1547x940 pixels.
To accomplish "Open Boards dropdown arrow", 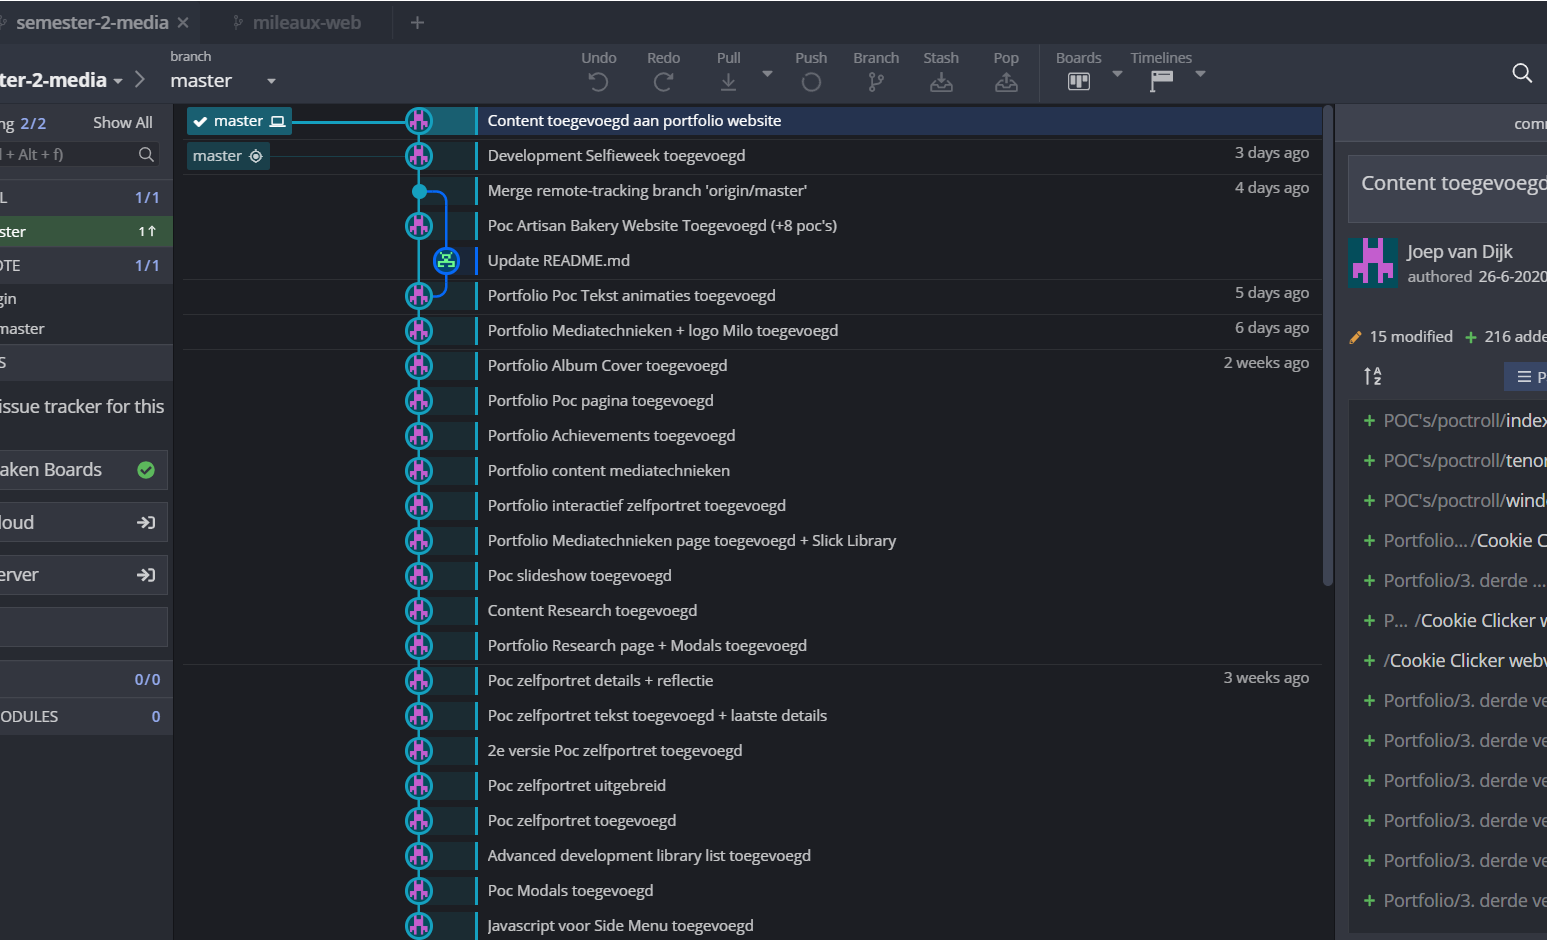I will pos(1117,74).
